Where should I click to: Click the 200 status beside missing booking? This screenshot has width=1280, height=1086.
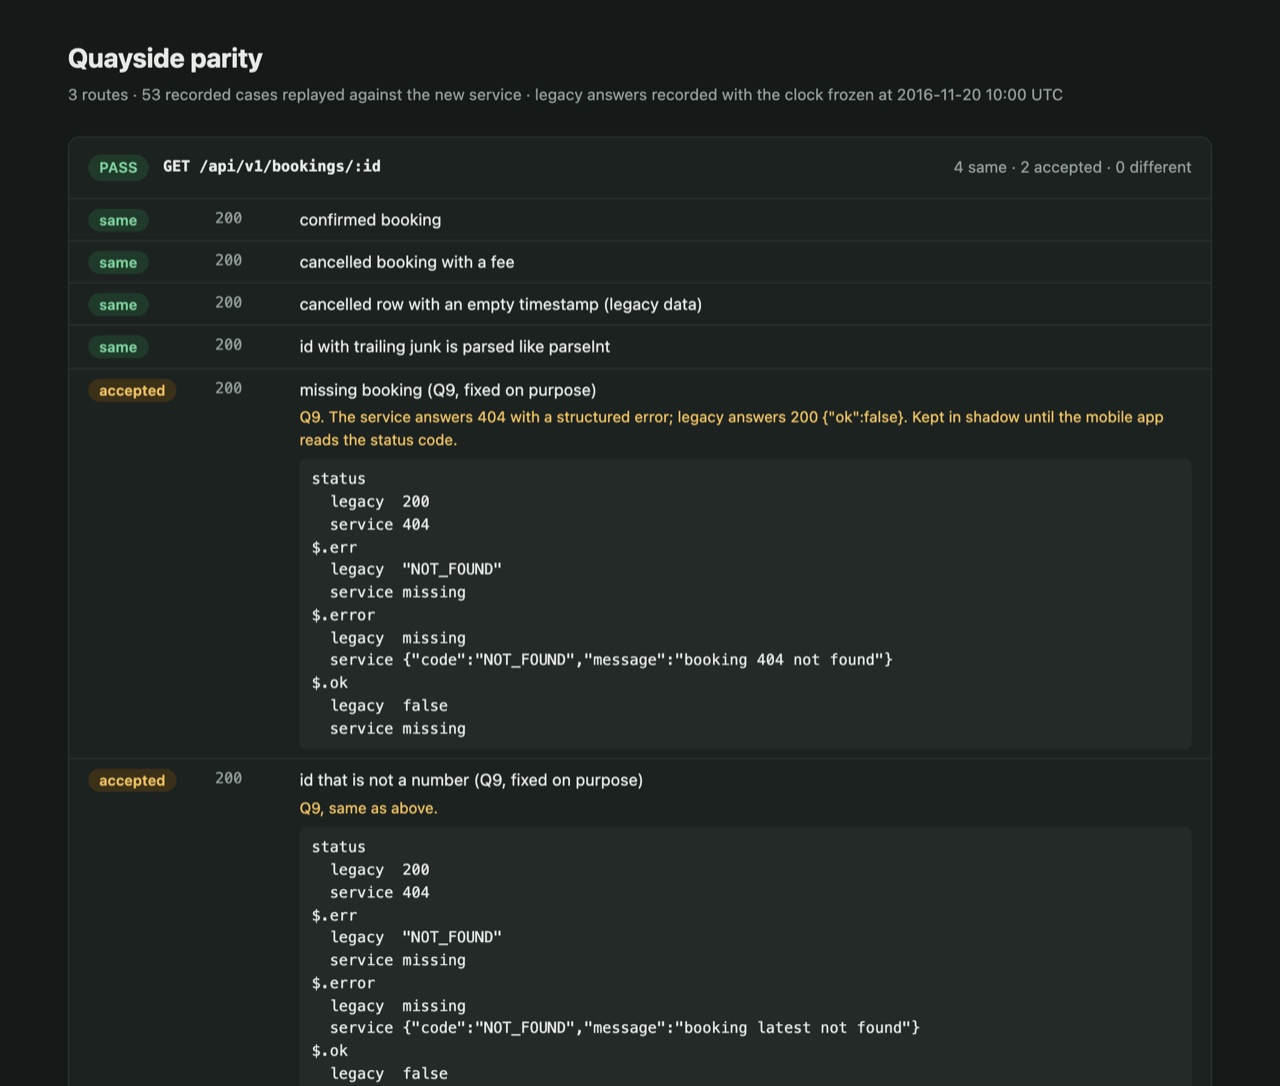tap(228, 388)
